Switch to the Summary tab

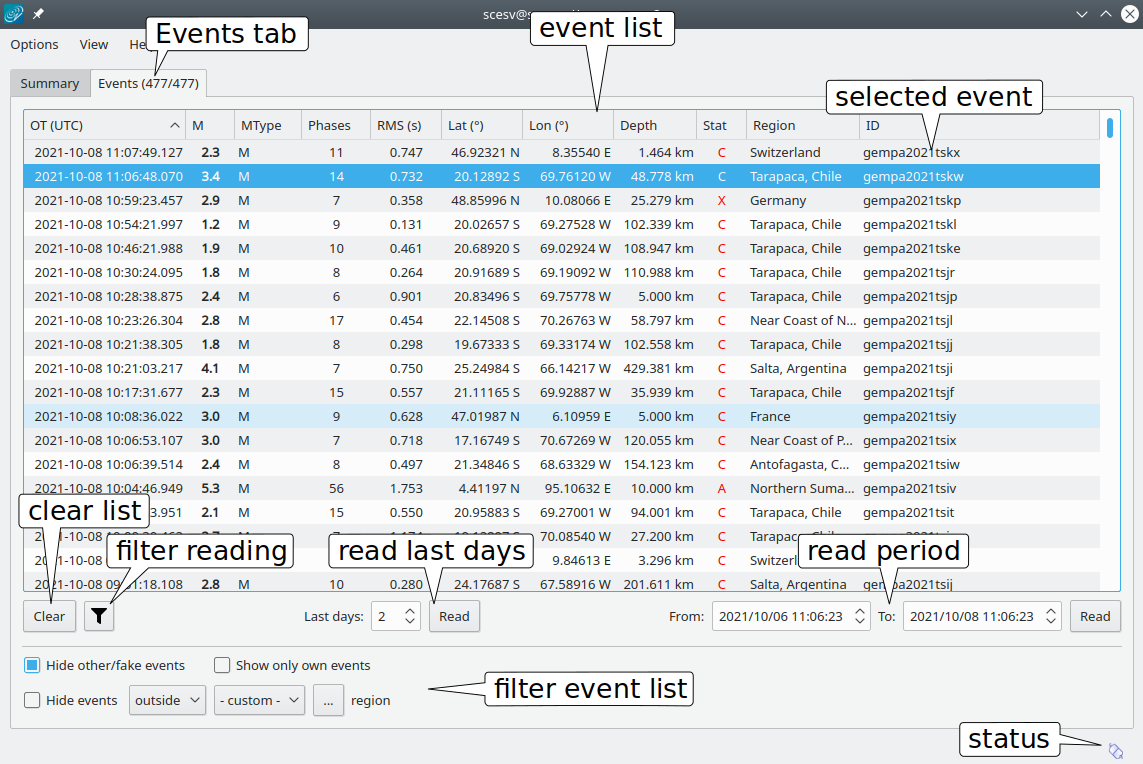[x=49, y=83]
